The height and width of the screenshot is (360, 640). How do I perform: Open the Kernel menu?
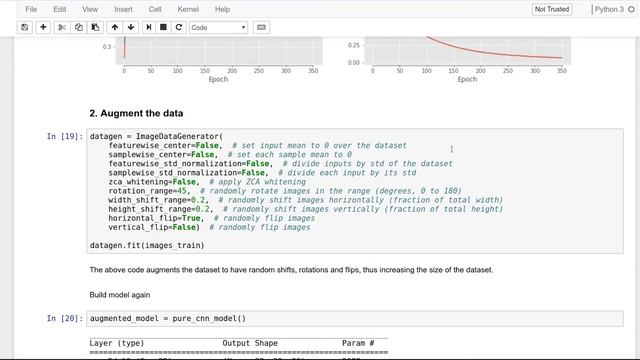point(188,9)
